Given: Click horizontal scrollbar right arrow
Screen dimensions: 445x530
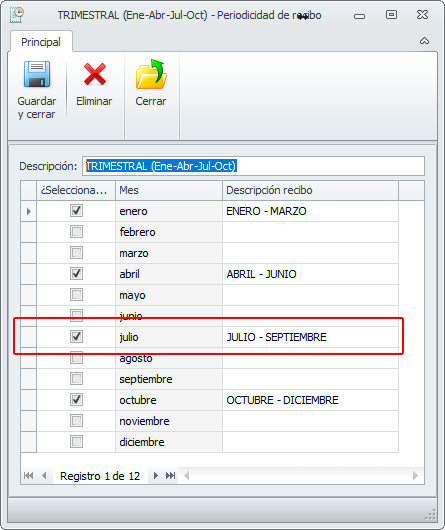Looking at the screenshot, I should pyautogui.click(x=415, y=476).
